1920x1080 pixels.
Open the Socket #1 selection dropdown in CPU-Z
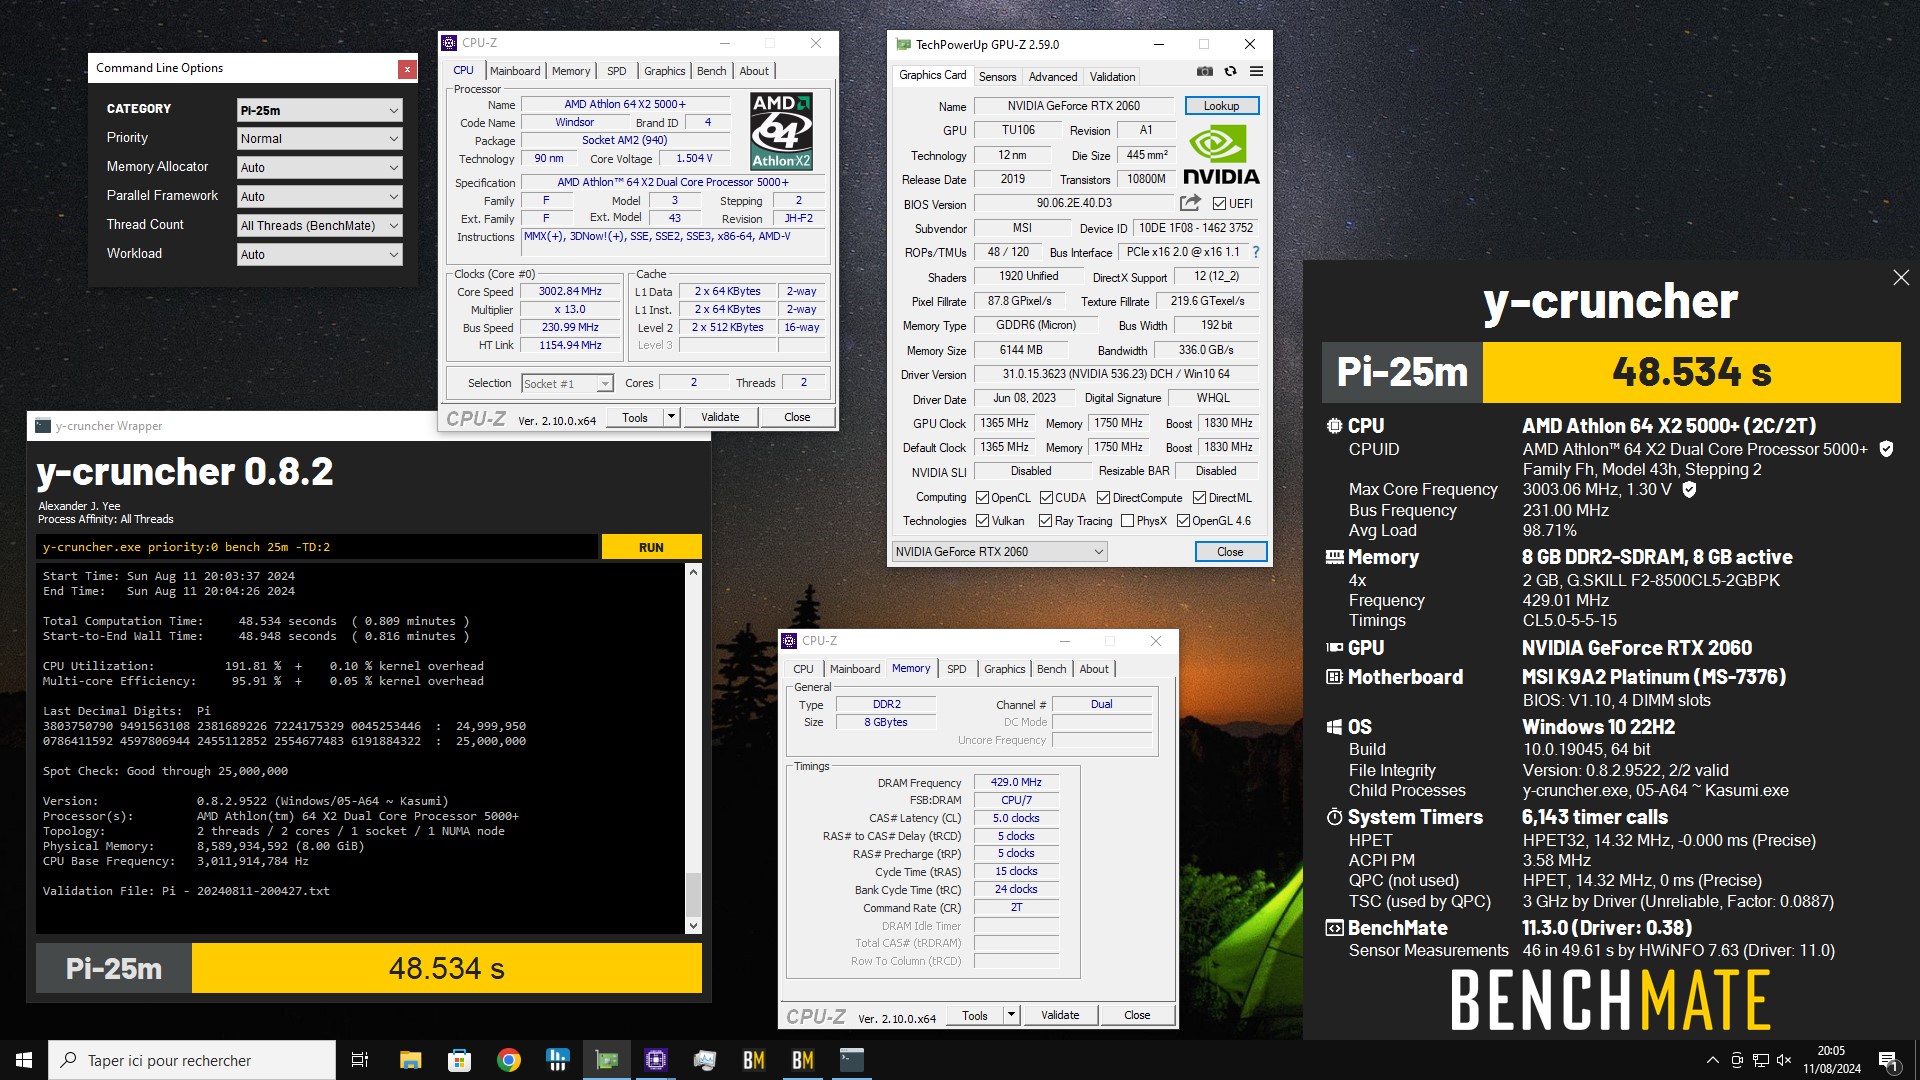coord(567,384)
